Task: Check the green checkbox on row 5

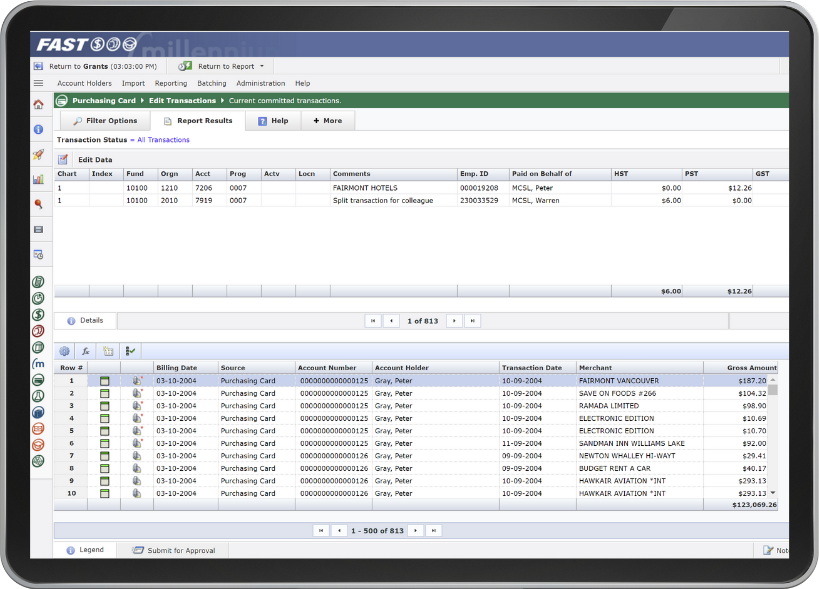Action: point(104,430)
